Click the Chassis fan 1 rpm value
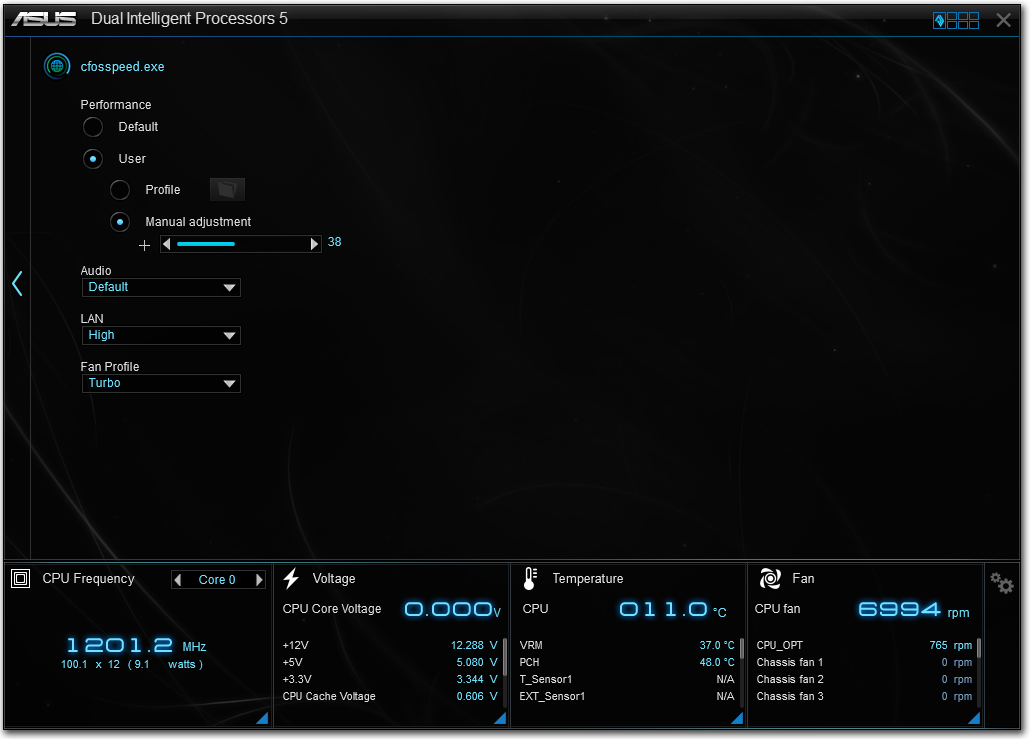1031x739 pixels. tap(957, 662)
